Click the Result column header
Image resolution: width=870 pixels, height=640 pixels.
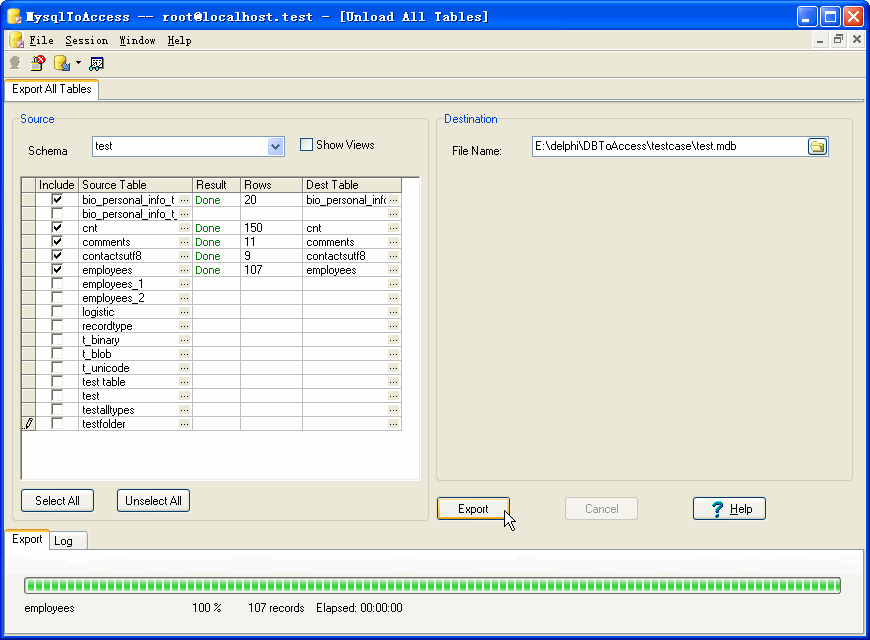216,185
